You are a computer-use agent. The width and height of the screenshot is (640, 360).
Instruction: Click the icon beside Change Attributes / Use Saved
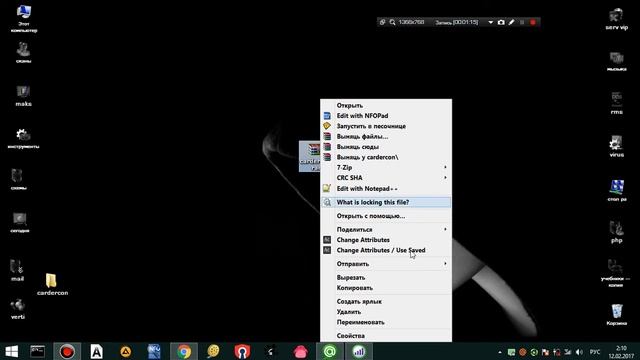tap(327, 250)
